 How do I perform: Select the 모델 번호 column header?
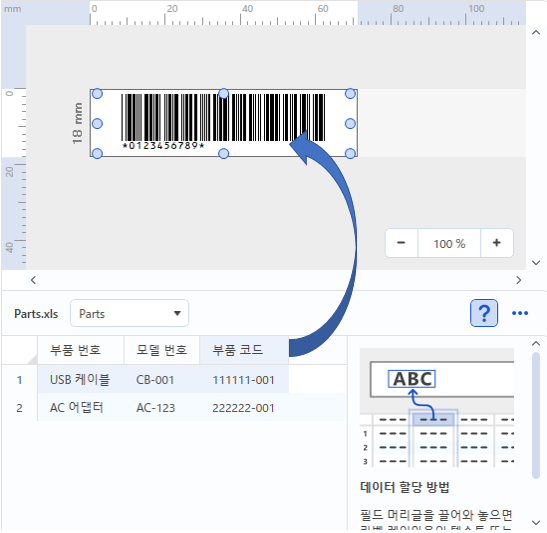point(162,350)
